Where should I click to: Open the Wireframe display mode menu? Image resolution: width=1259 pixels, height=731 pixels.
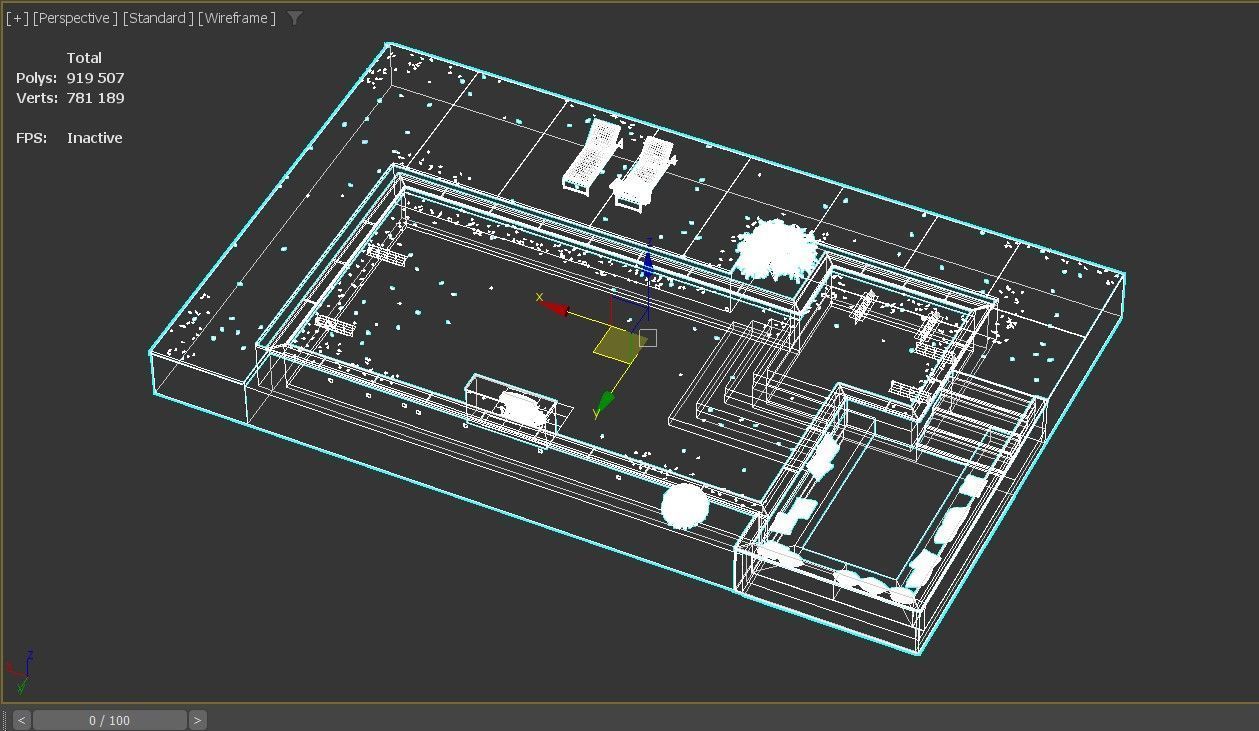coord(237,18)
